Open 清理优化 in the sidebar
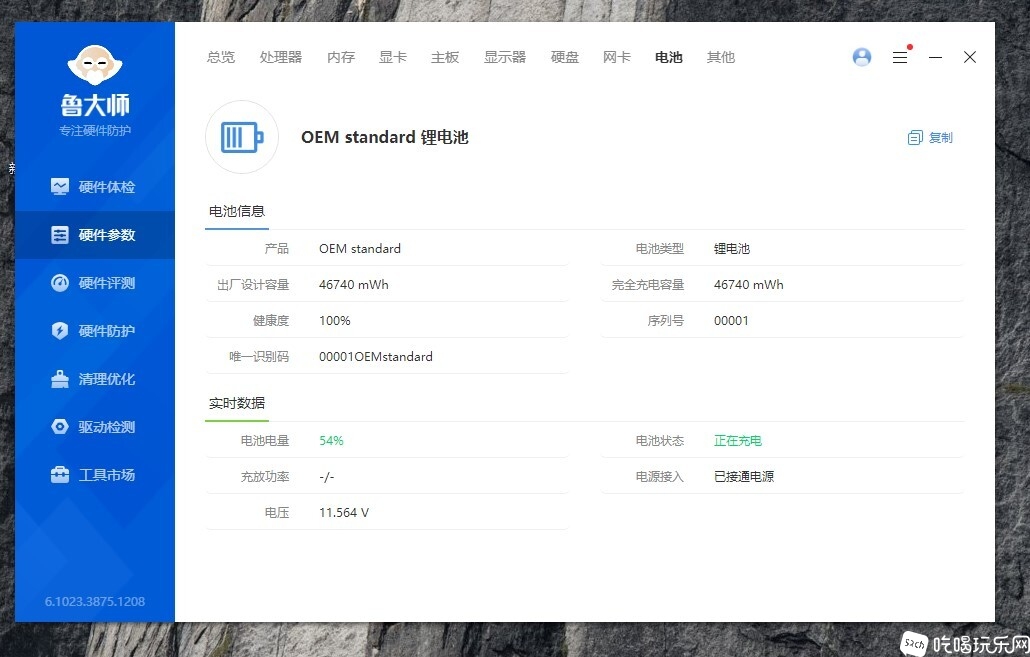Viewport: 1030px width, 657px height. click(x=95, y=379)
